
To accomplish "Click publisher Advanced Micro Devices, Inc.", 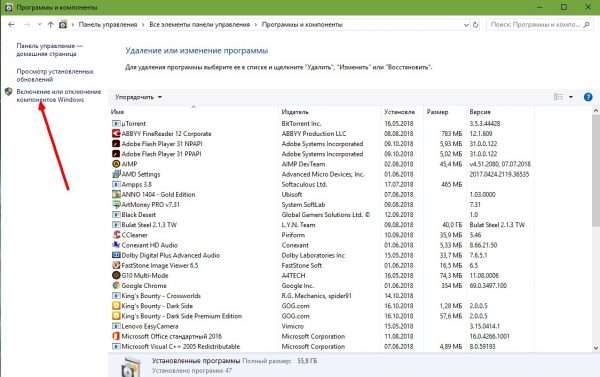I will [323, 174].
